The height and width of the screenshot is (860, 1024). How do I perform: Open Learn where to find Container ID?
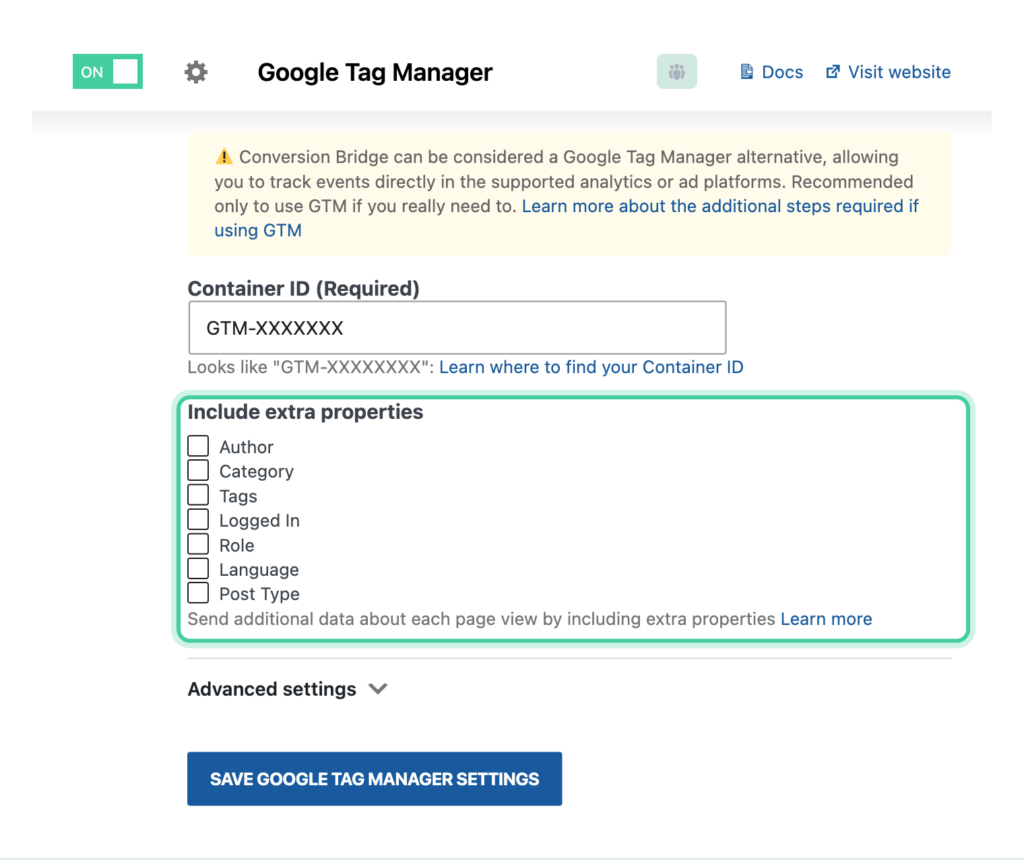point(591,367)
